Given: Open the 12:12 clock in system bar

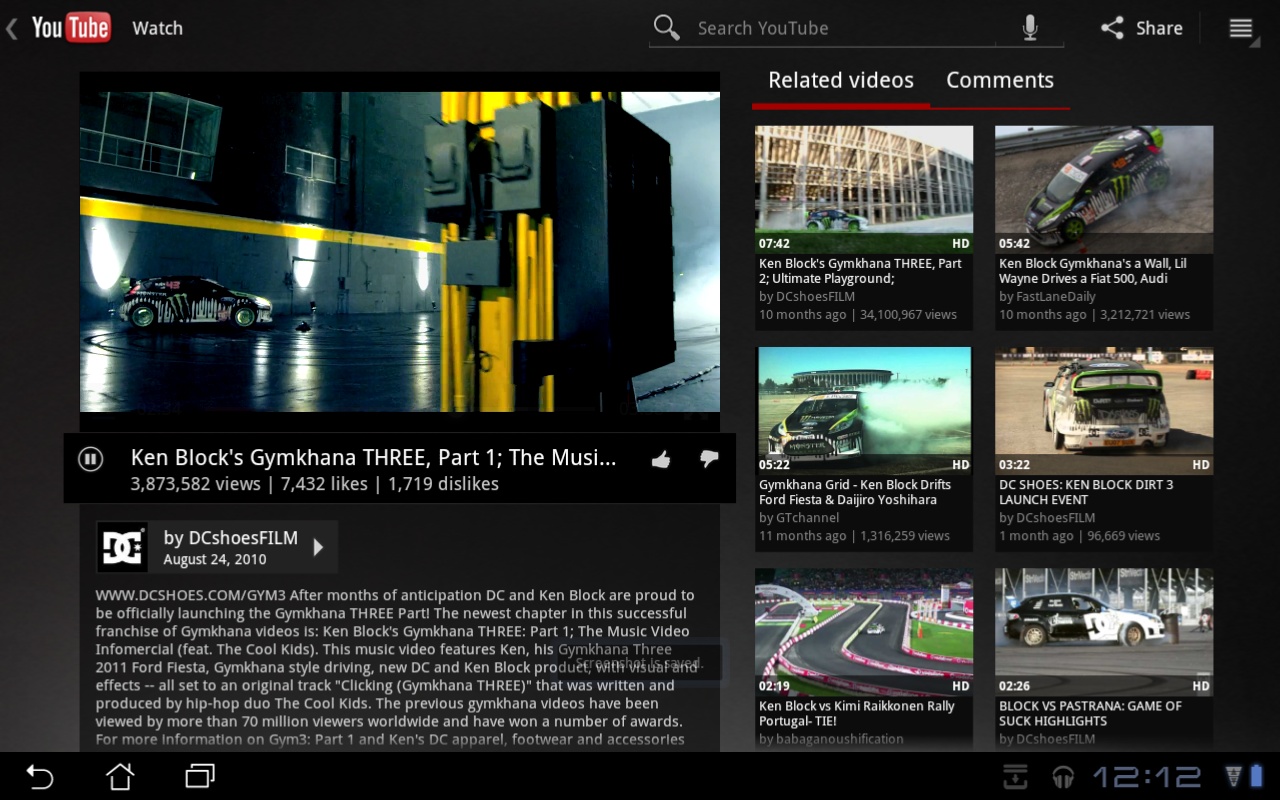Looking at the screenshot, I should click(1147, 777).
